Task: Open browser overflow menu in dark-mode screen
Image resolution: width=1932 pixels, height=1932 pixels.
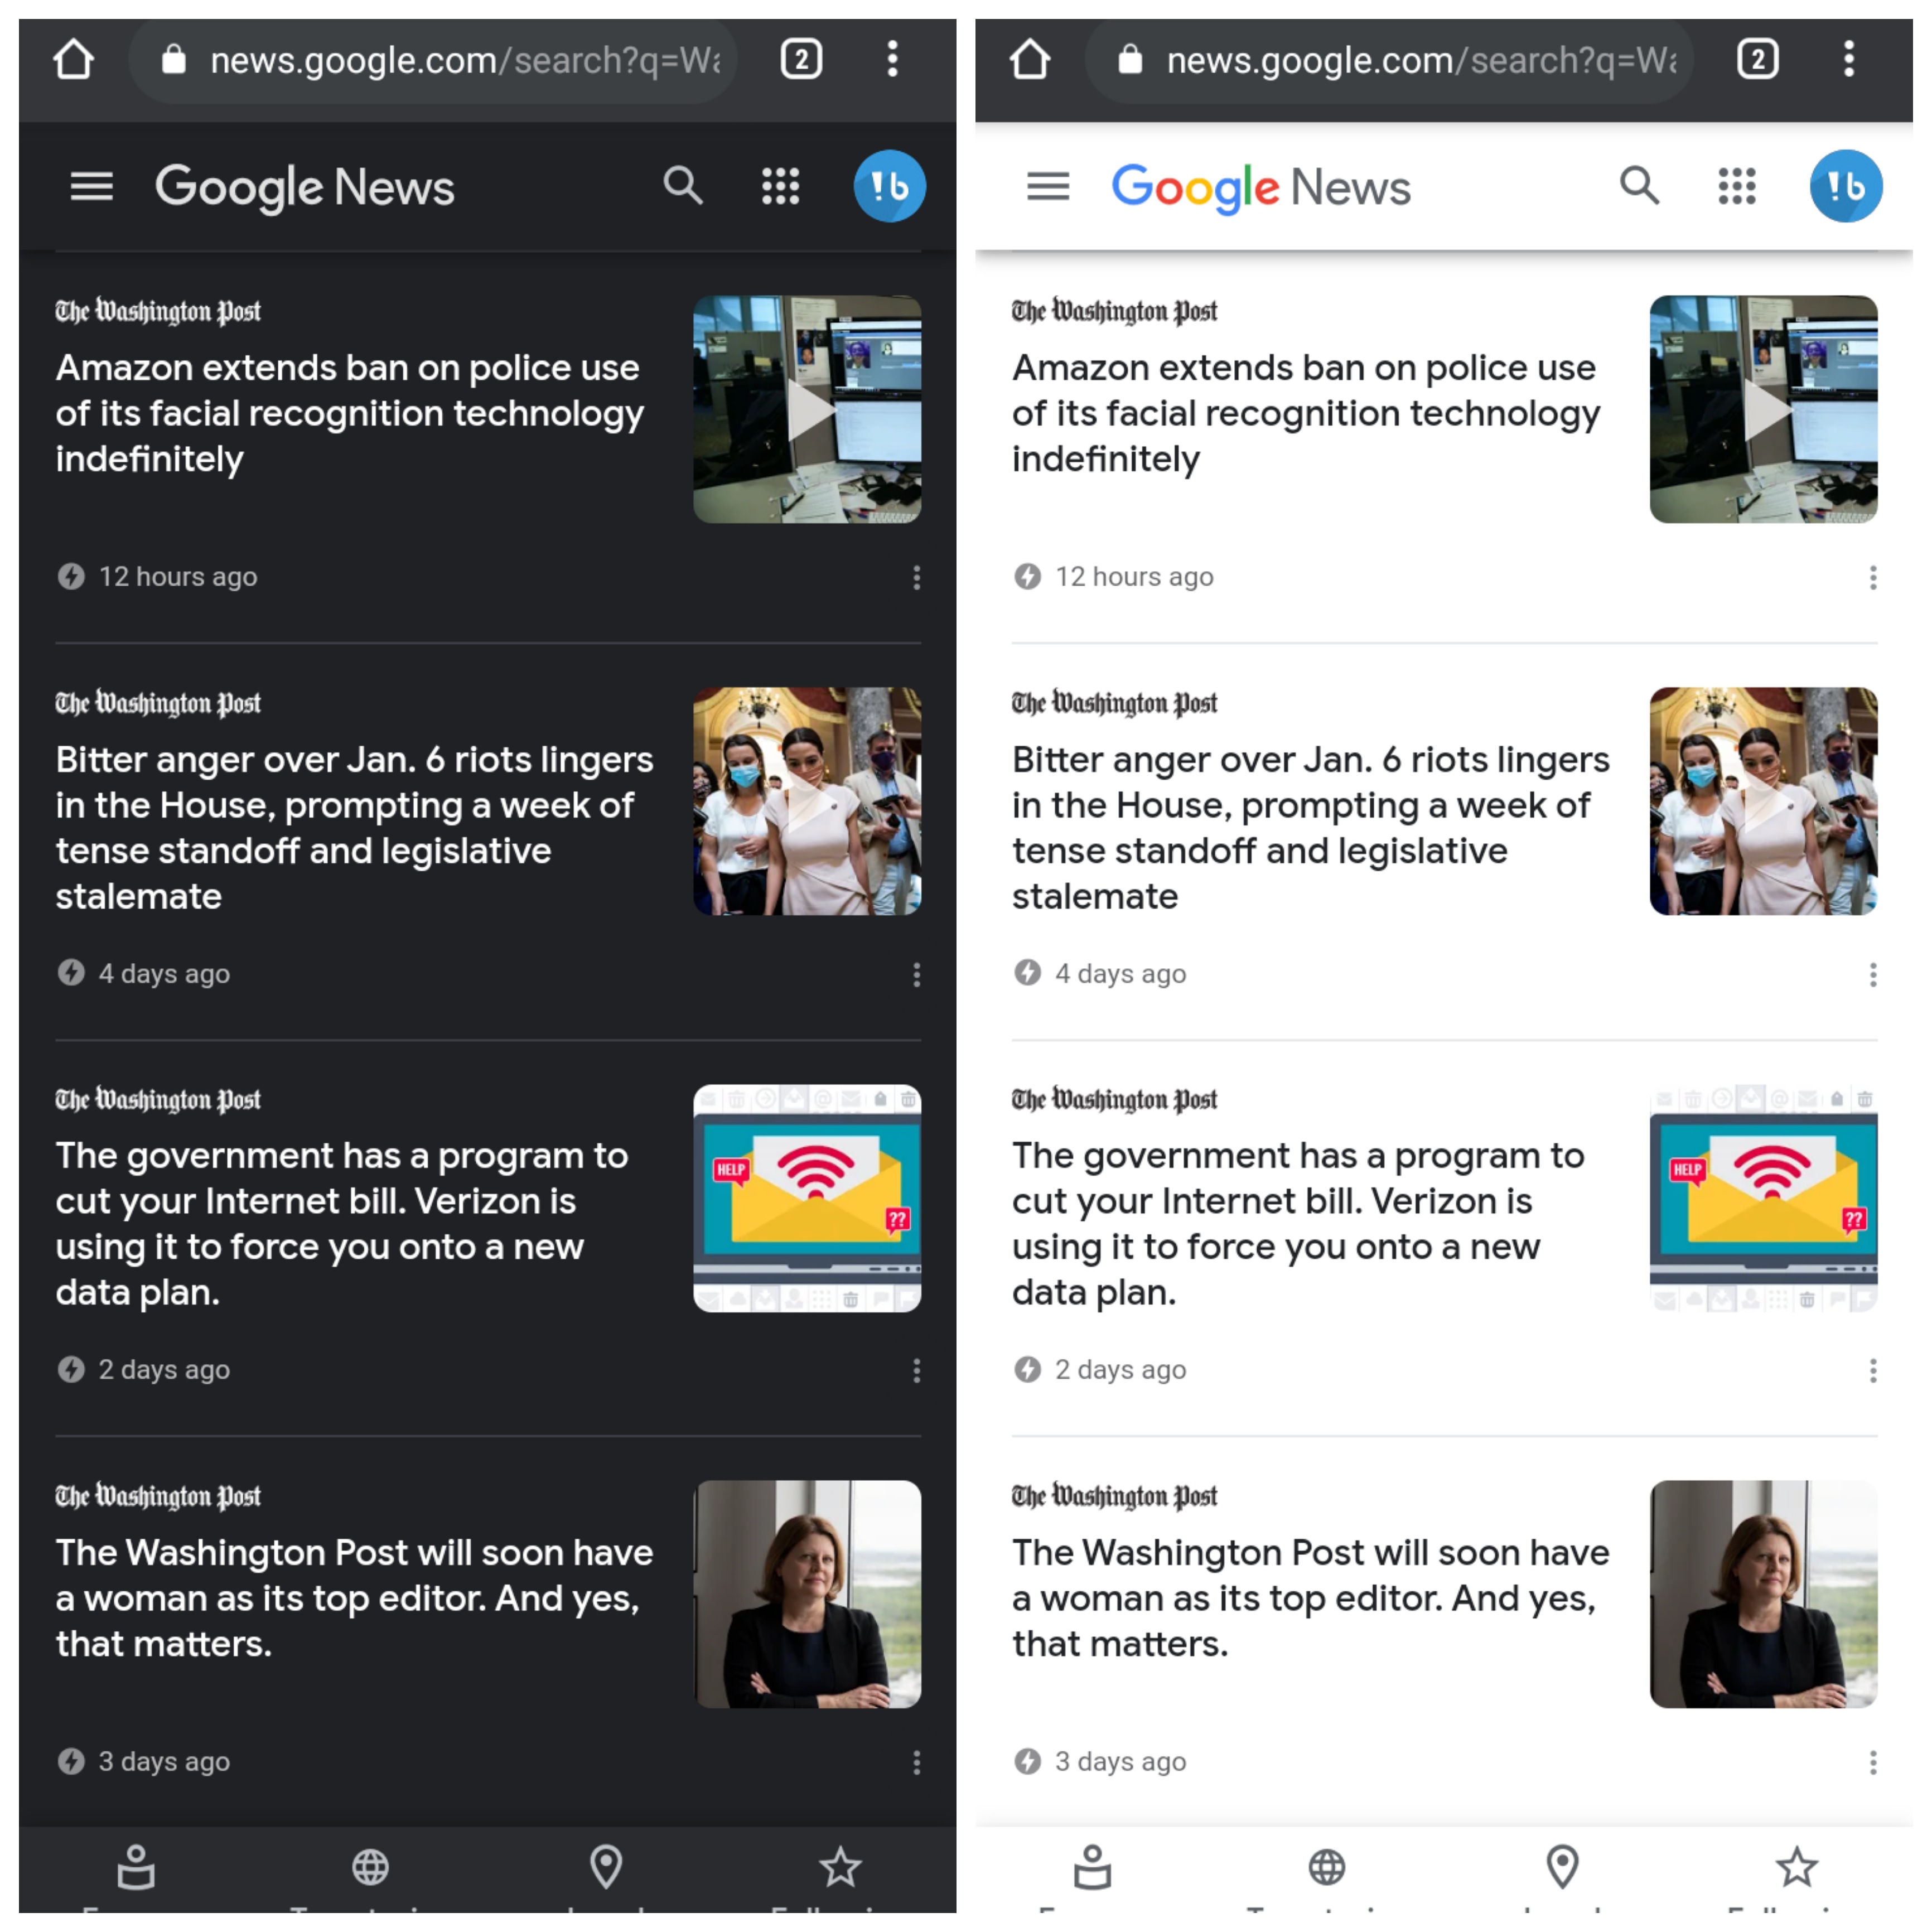Action: [892, 60]
